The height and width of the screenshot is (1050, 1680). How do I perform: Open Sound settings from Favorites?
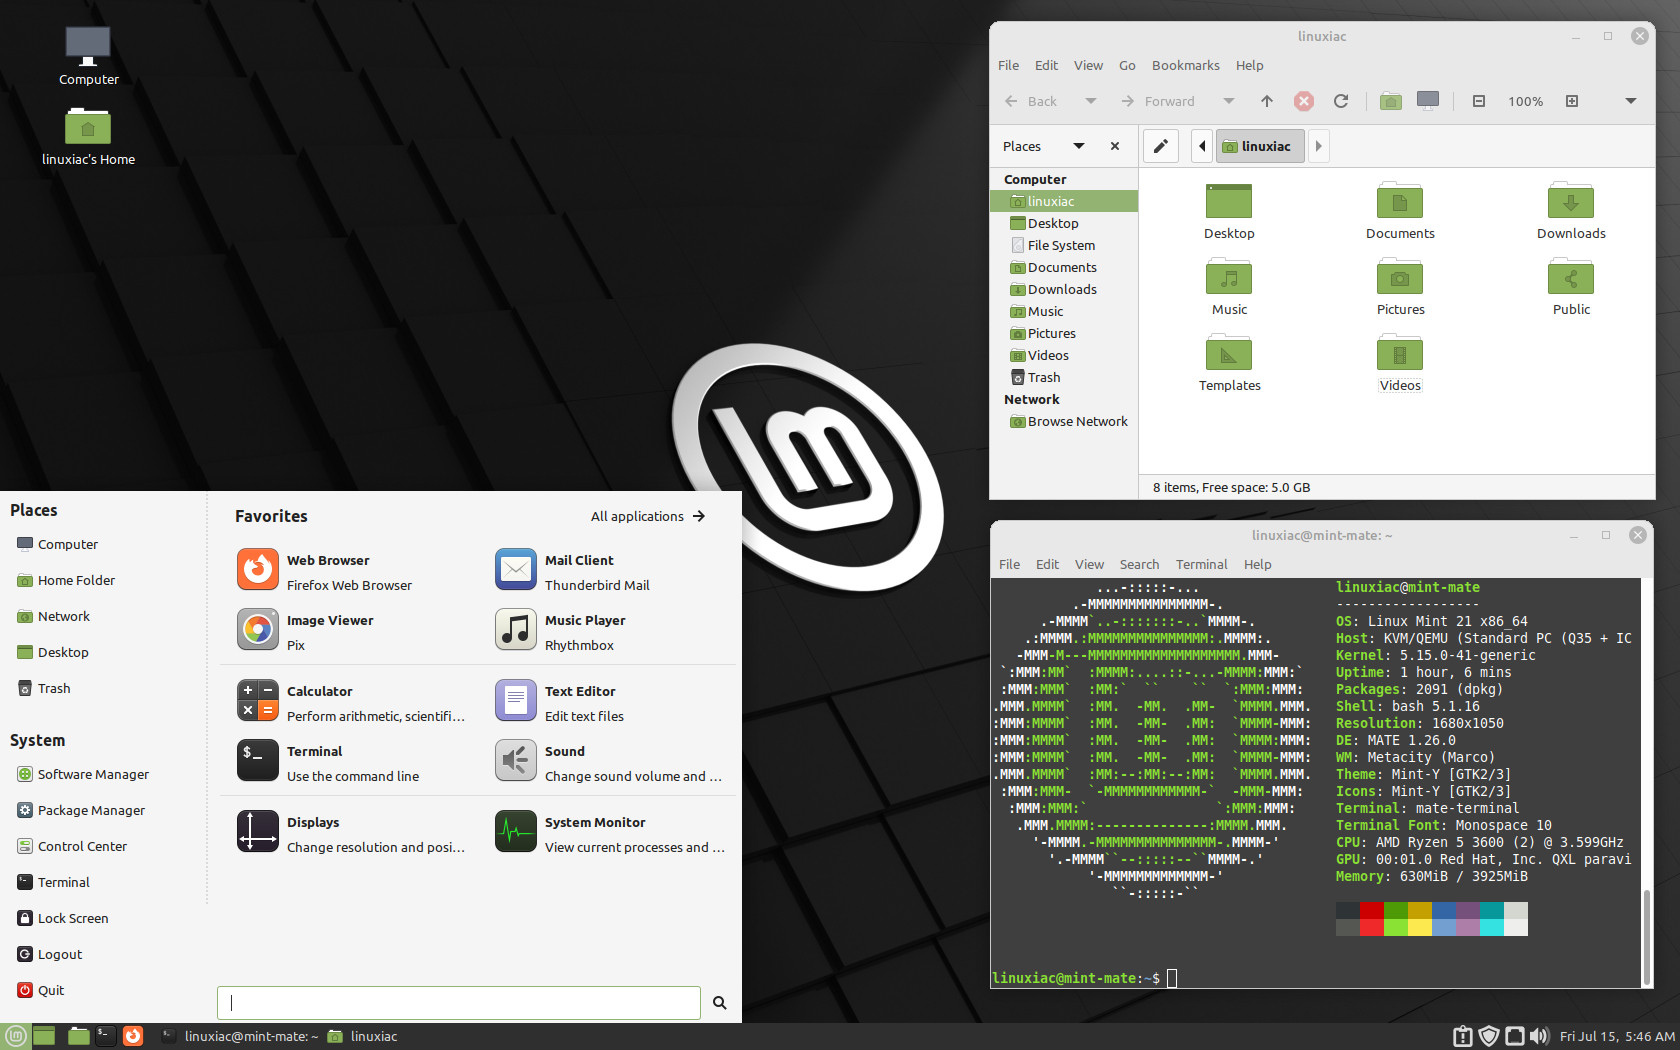pyautogui.click(x=610, y=763)
